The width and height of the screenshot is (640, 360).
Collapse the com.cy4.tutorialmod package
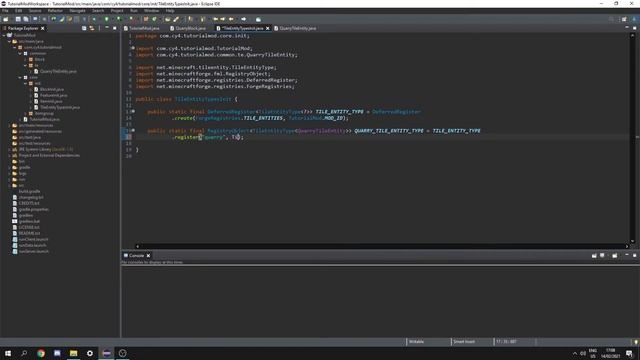pos(15,47)
